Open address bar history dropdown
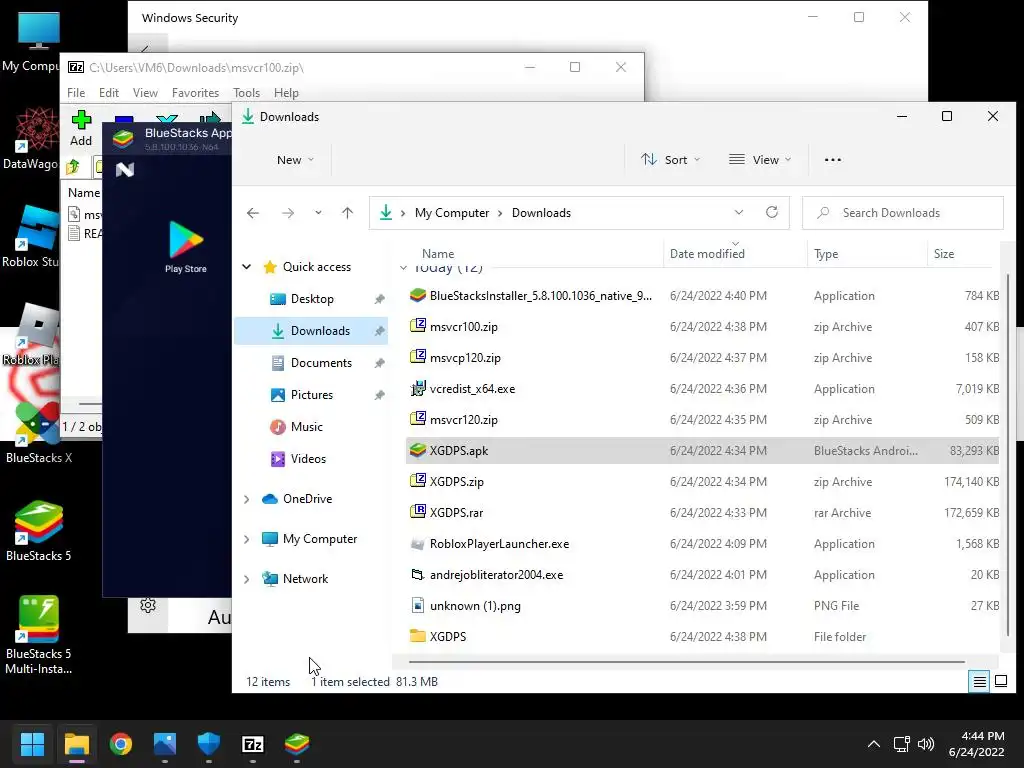Screen dimensions: 1024x768 pyautogui.click(x=739, y=212)
